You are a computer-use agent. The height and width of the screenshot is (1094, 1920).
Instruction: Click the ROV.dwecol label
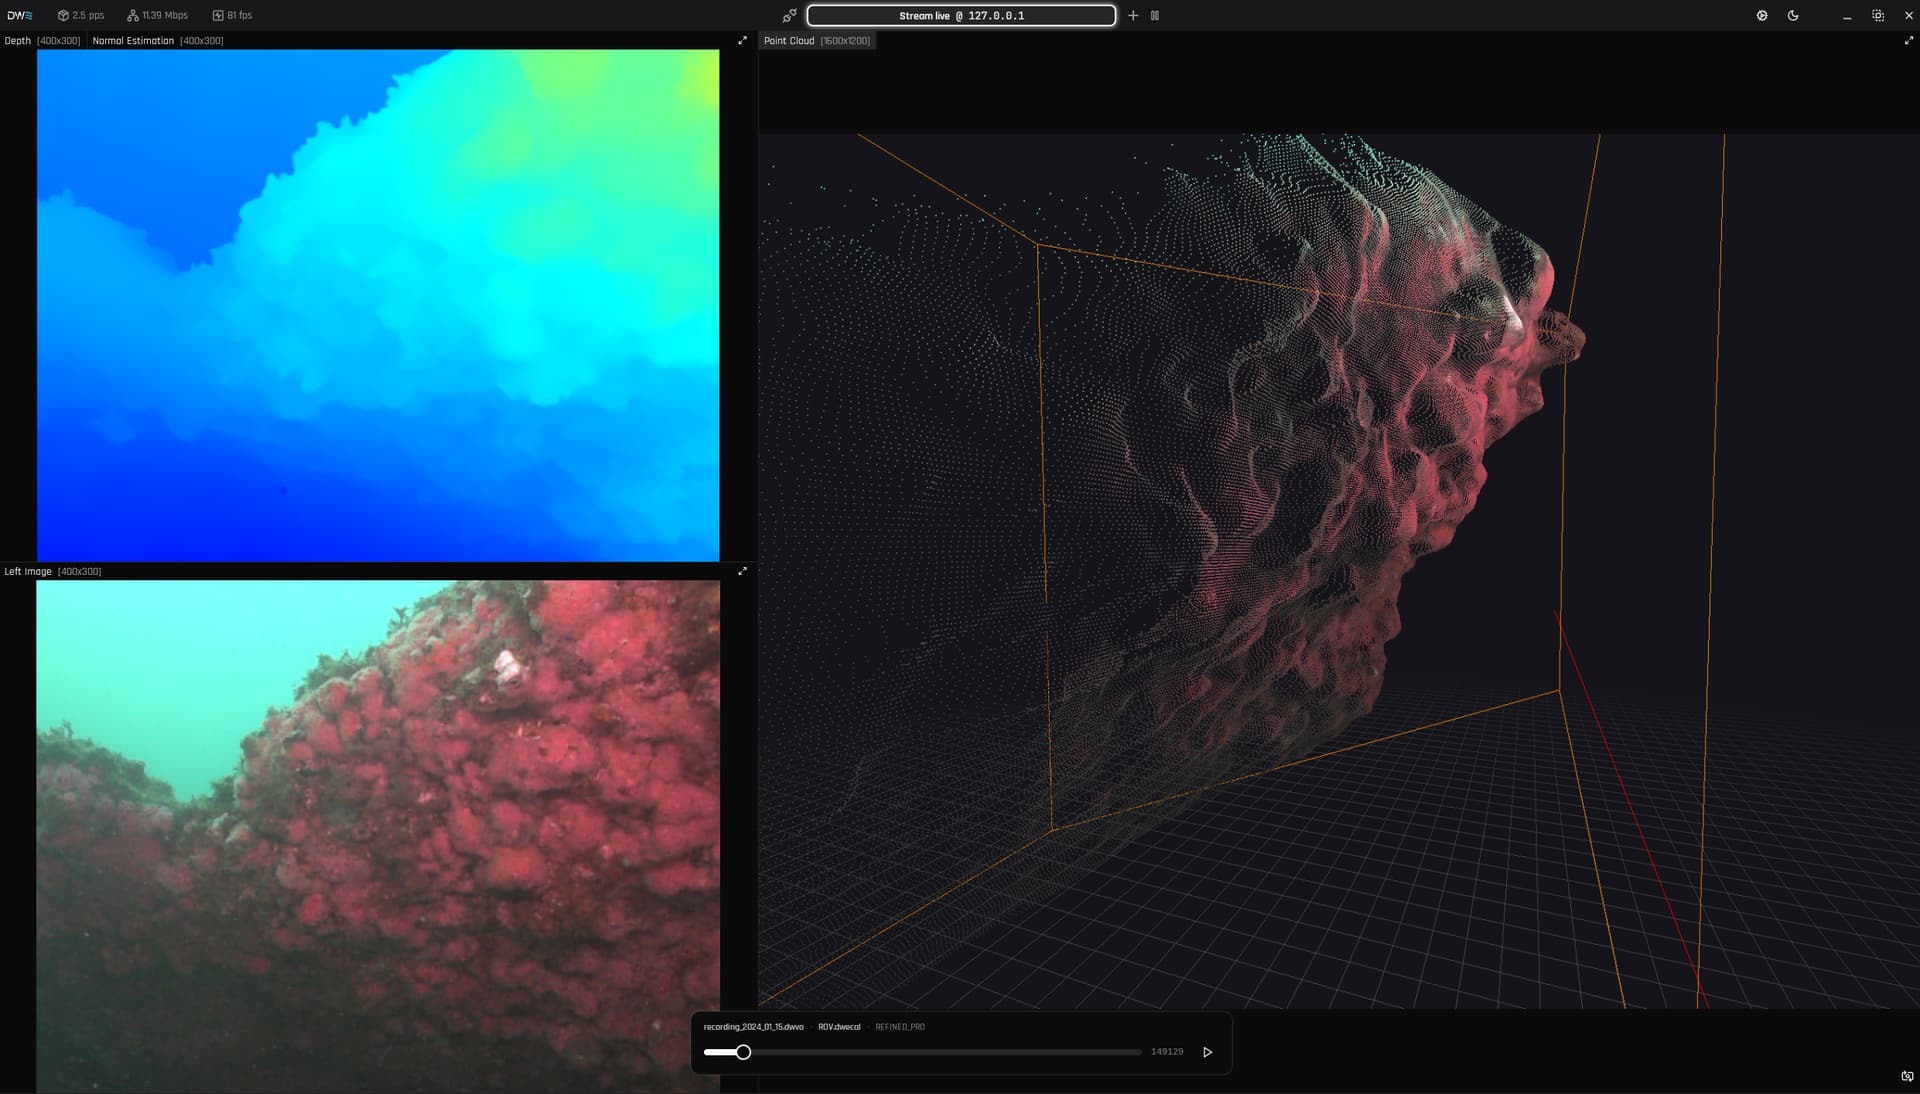click(839, 1027)
